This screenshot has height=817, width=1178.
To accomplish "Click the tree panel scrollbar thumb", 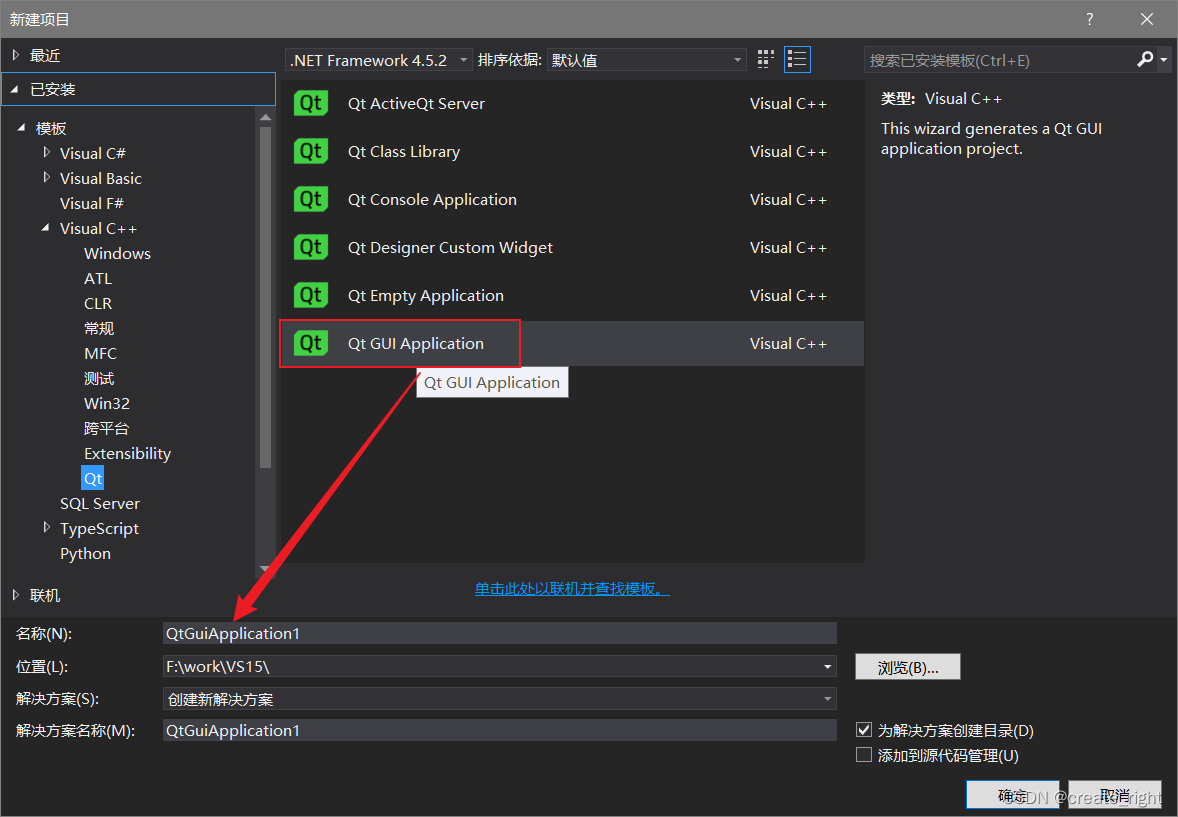I will (x=265, y=297).
